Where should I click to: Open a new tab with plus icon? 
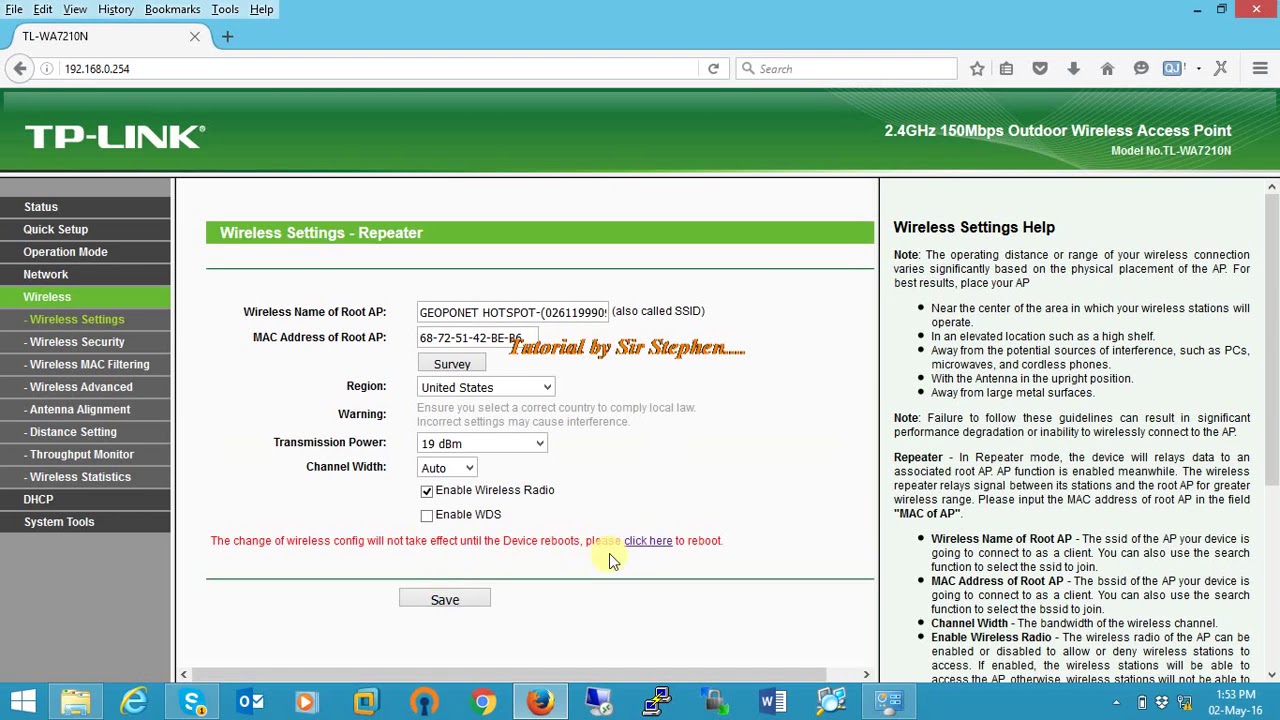[x=227, y=36]
